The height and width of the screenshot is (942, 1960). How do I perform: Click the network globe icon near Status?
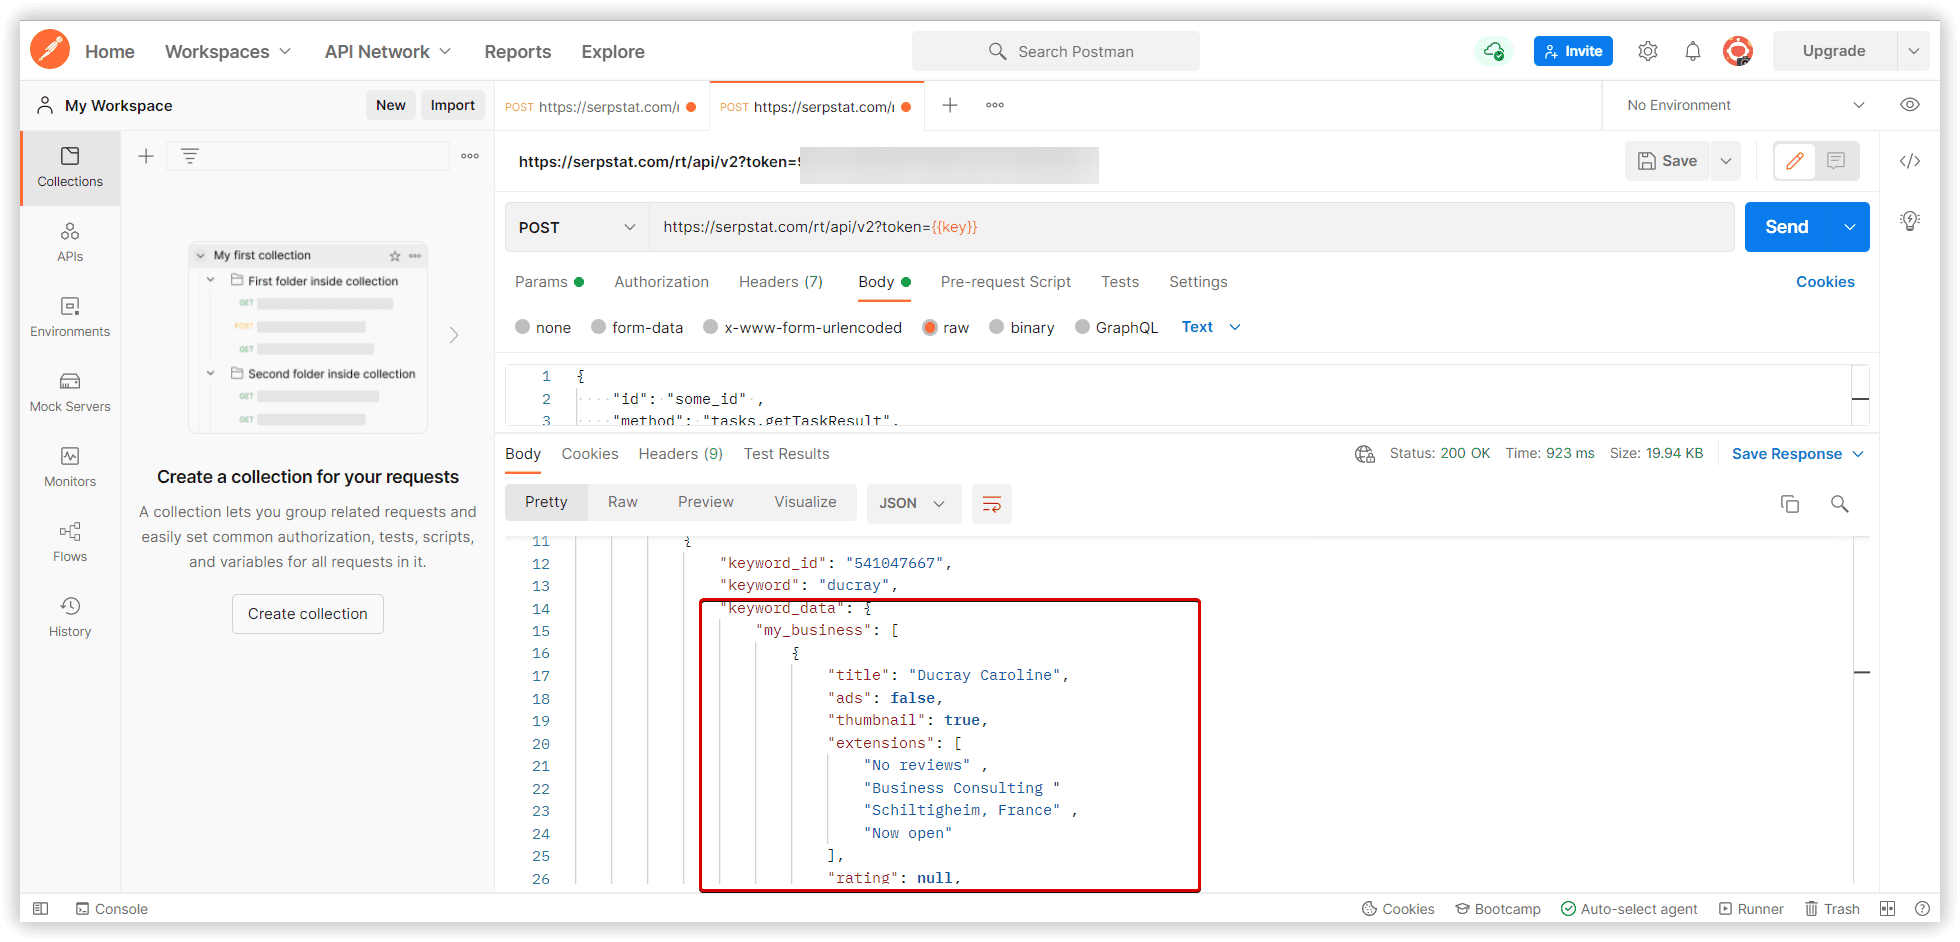click(1365, 454)
